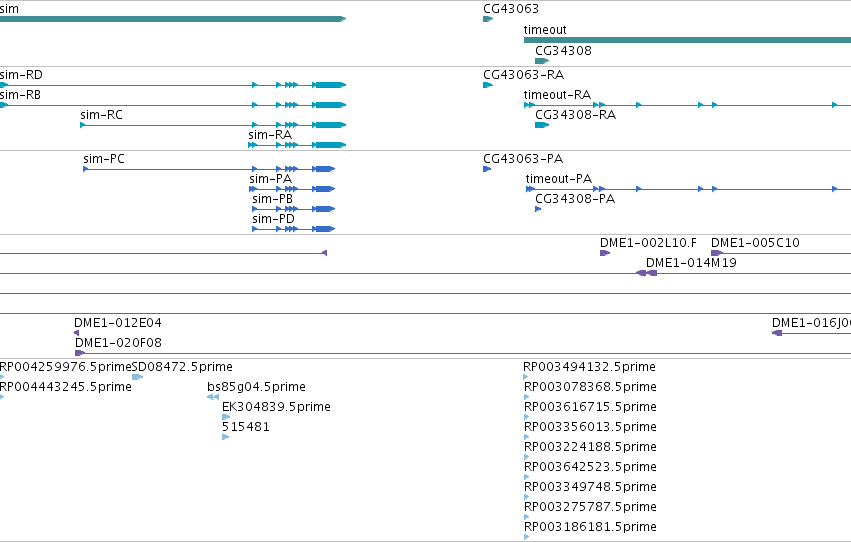This screenshot has height=542, width=851.
Task: Click the DME1-014M19 clone label
Action: [x=691, y=263]
